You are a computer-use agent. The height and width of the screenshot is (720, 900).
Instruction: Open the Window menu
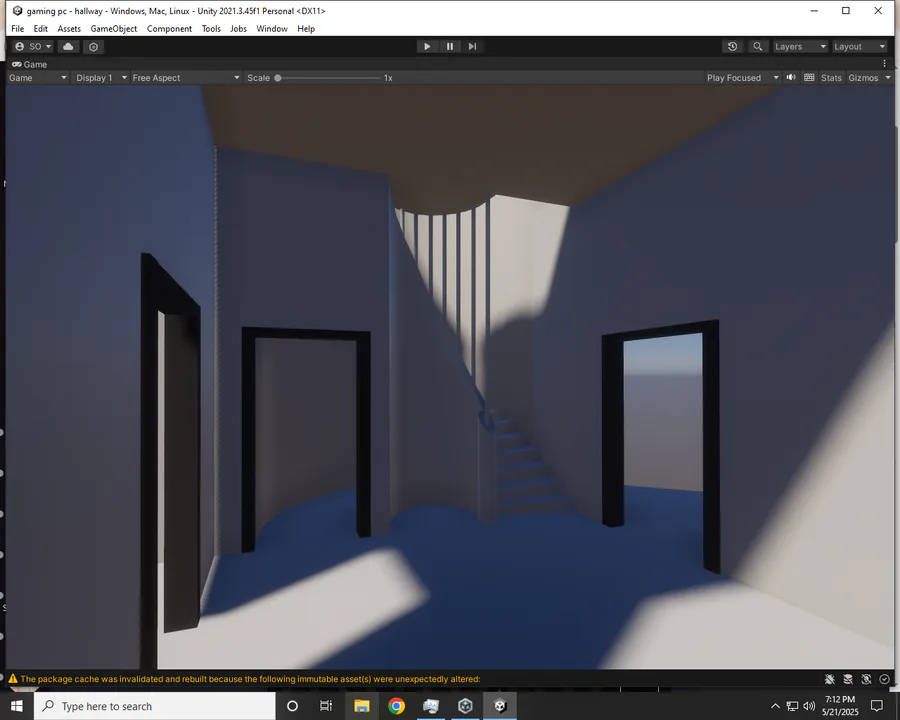[x=272, y=29]
